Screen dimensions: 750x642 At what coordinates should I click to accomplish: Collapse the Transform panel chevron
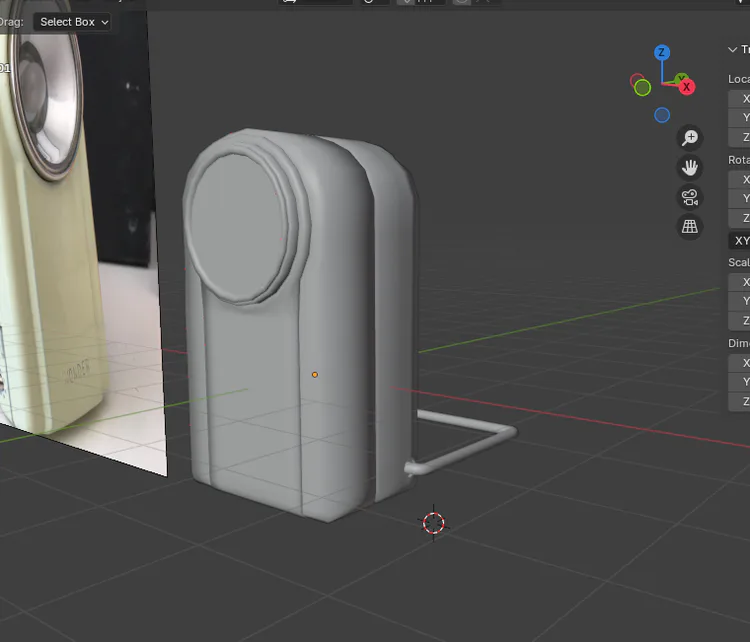732,49
